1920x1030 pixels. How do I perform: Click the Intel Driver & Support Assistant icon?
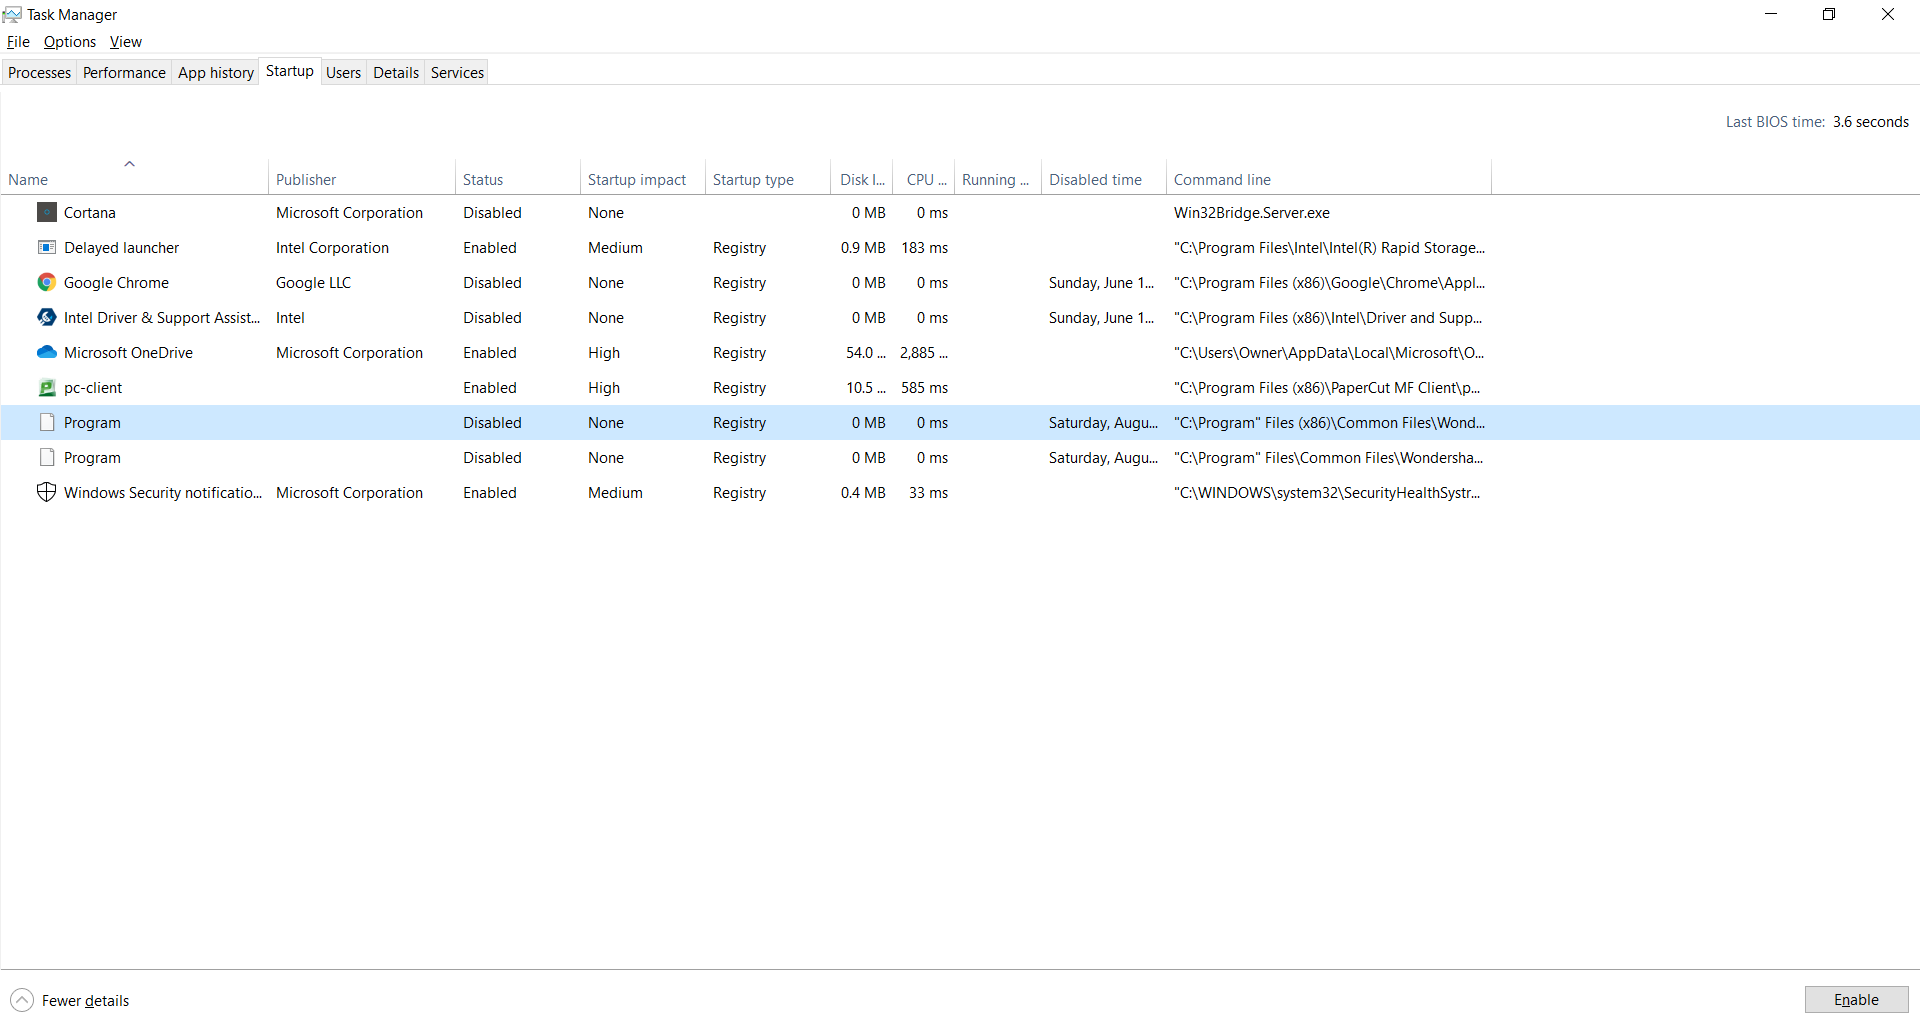click(x=47, y=317)
